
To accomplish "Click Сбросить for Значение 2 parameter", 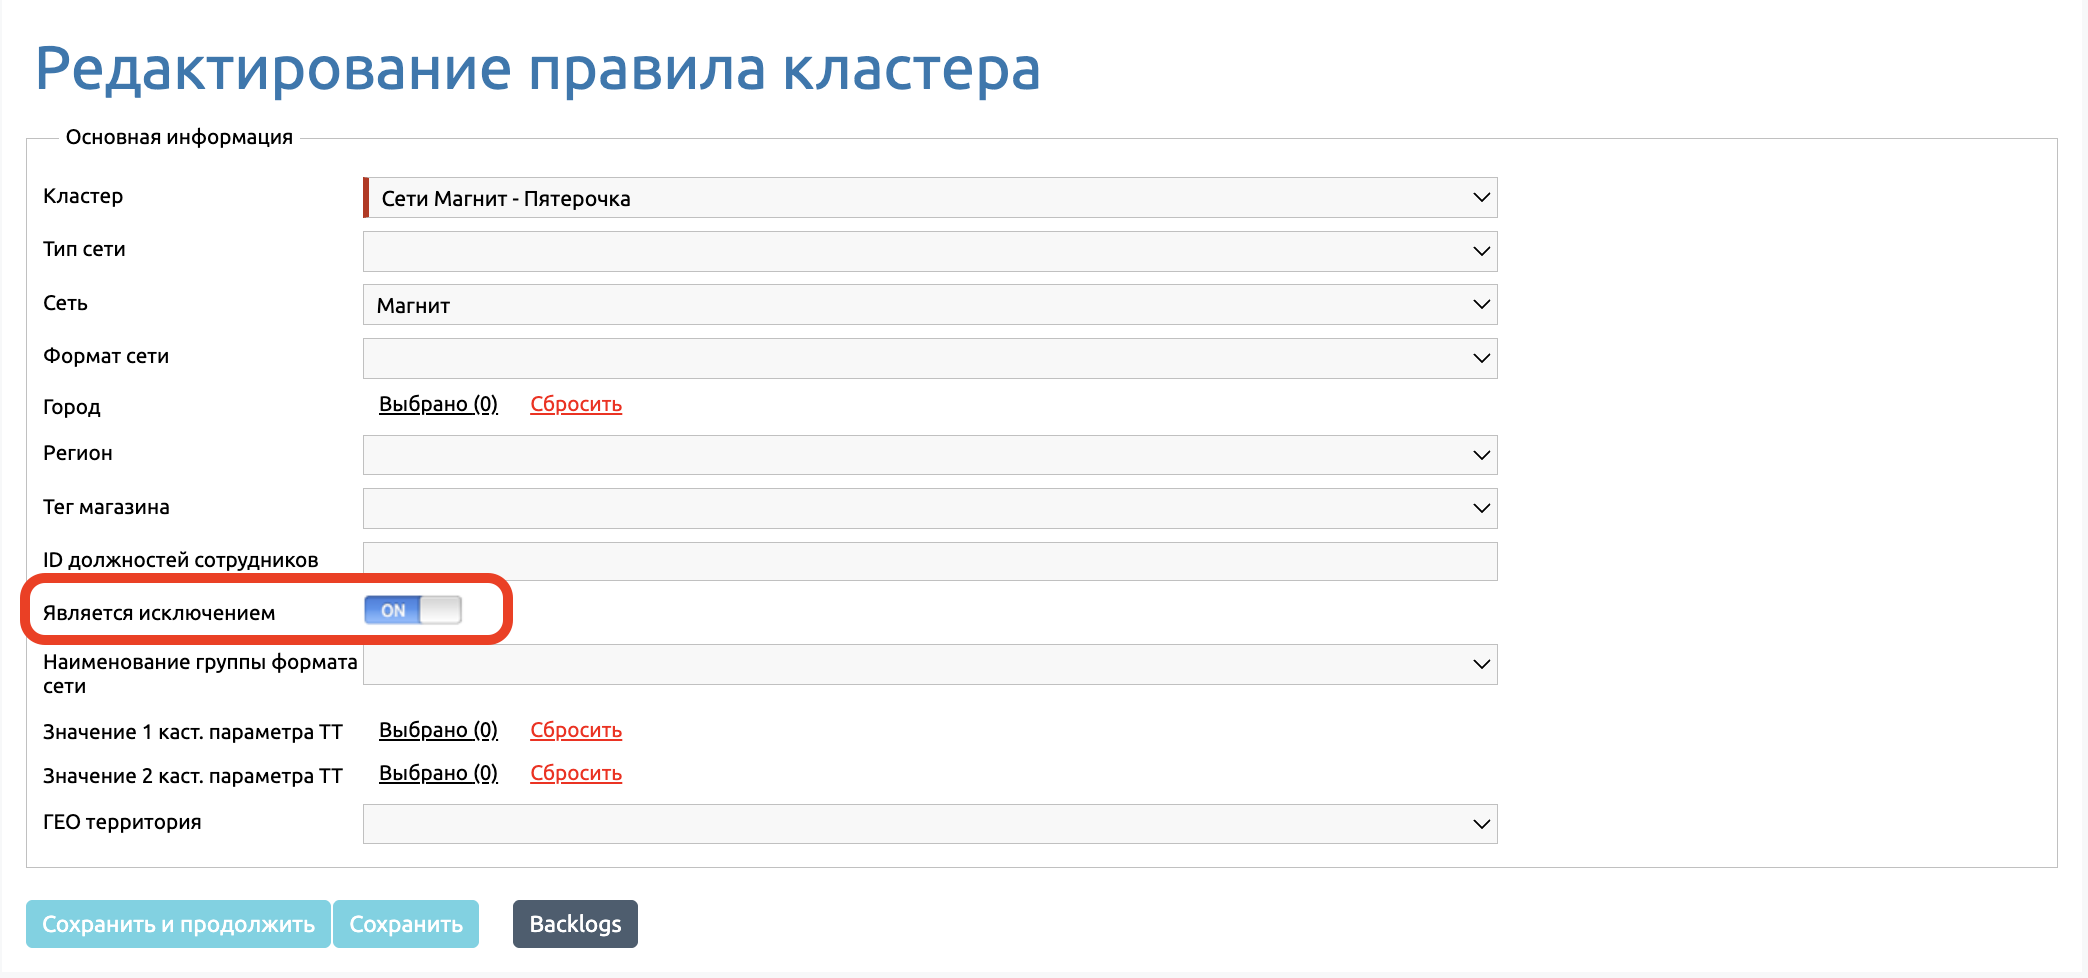I will (x=576, y=773).
